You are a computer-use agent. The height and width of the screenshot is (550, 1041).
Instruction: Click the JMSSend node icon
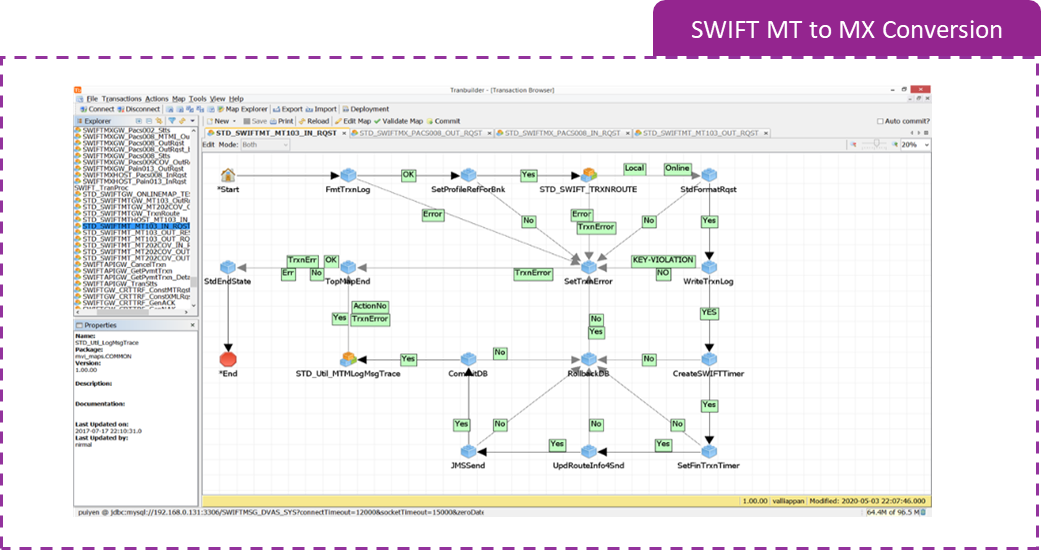click(x=468, y=451)
